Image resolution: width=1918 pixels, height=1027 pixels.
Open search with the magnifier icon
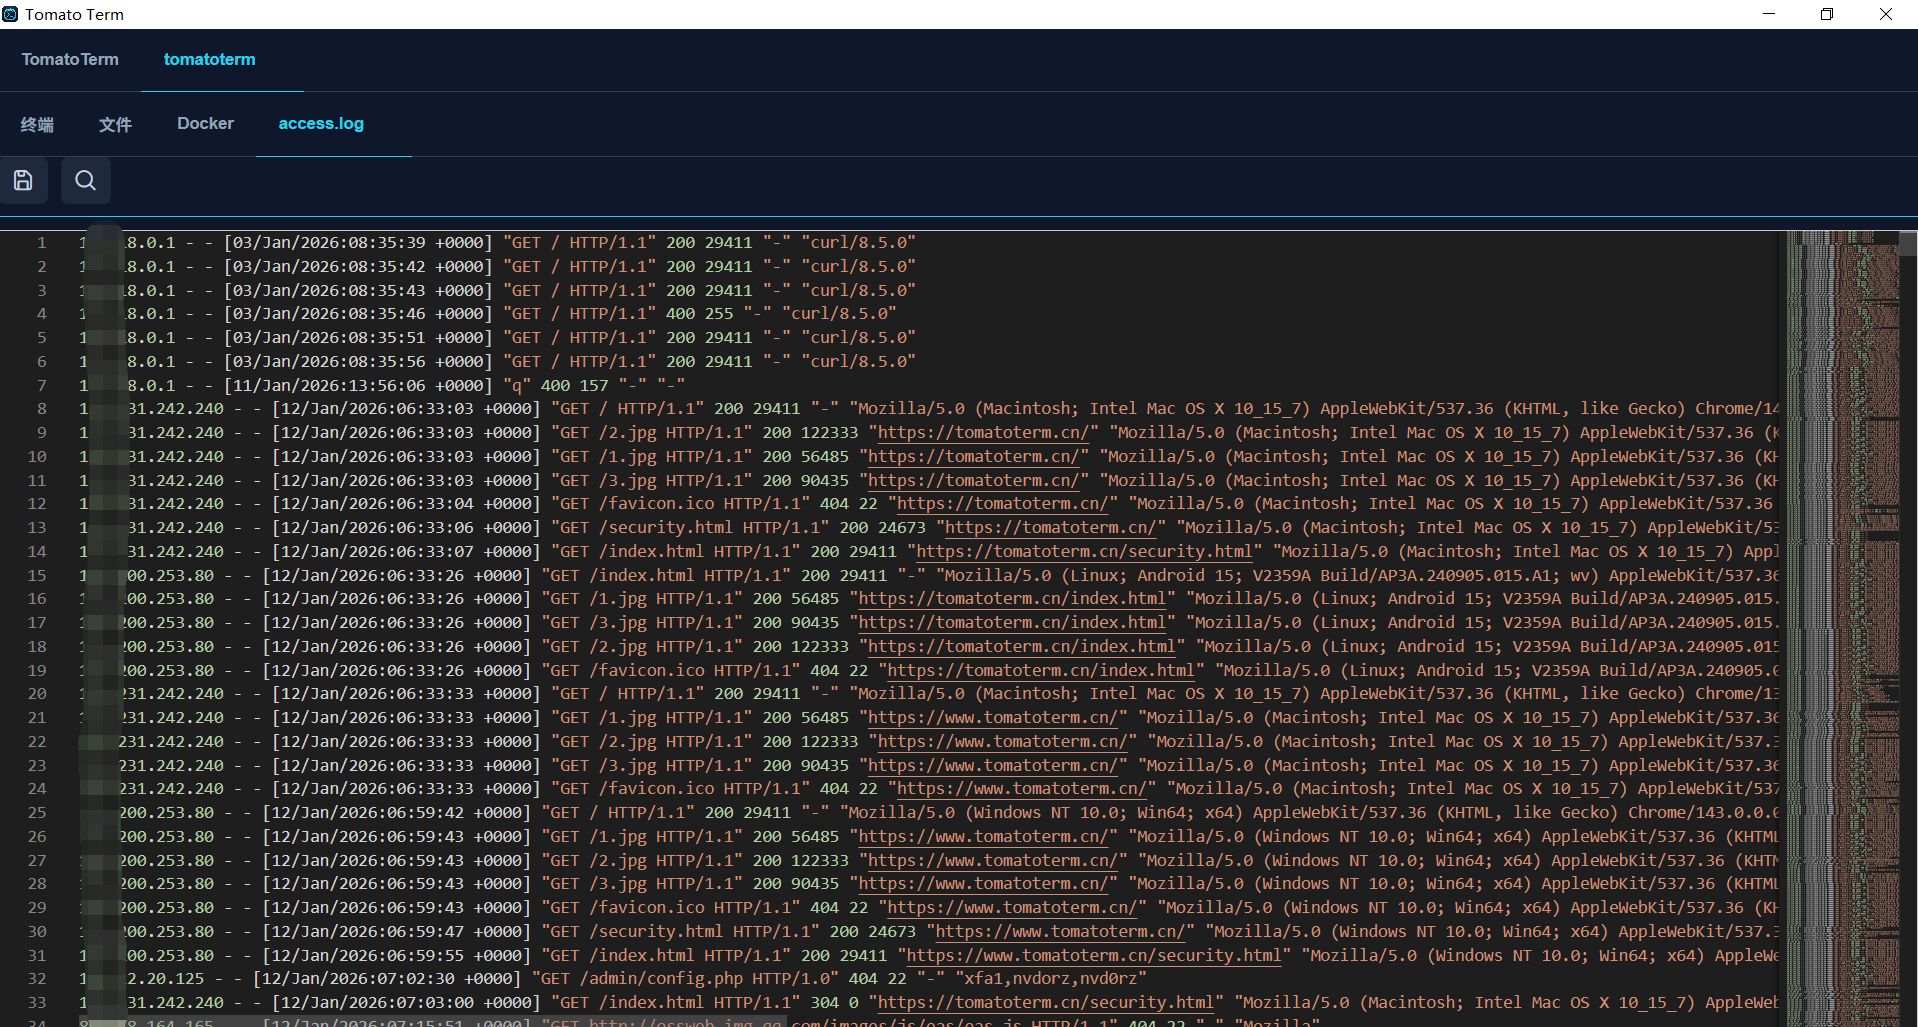[86, 180]
